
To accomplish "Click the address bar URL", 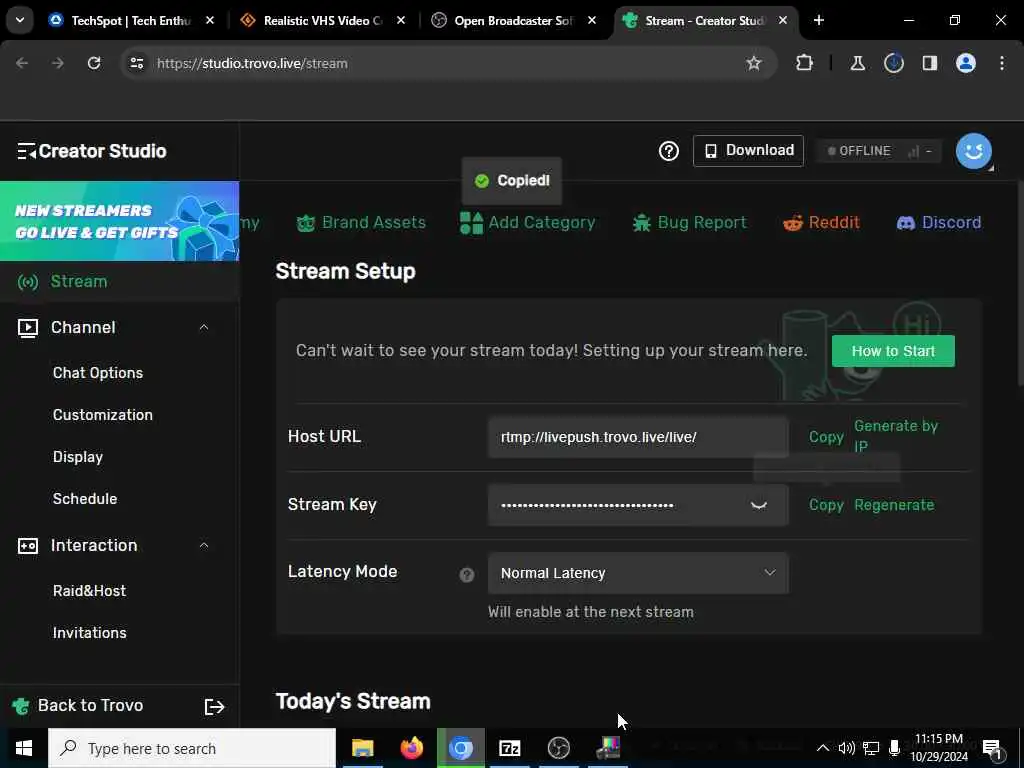I will point(252,63).
